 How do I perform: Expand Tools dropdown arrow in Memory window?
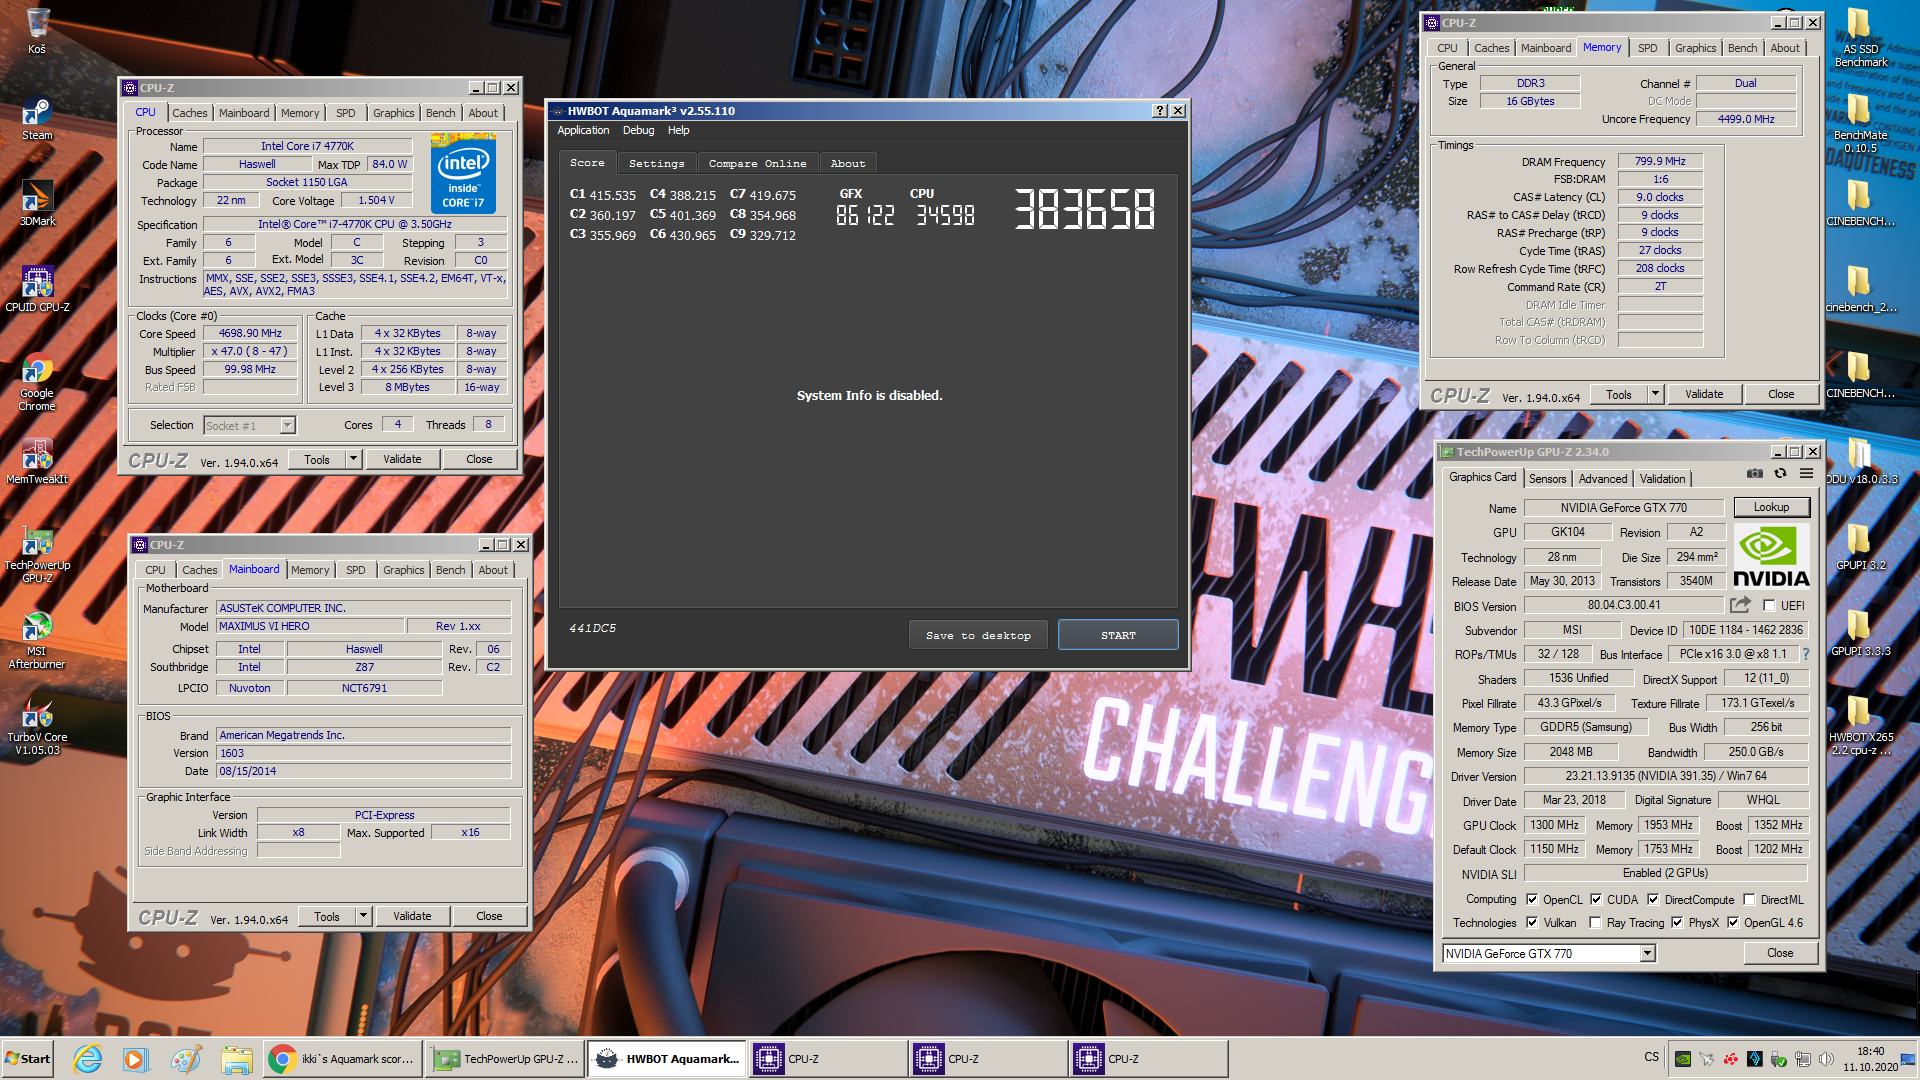(x=1655, y=394)
